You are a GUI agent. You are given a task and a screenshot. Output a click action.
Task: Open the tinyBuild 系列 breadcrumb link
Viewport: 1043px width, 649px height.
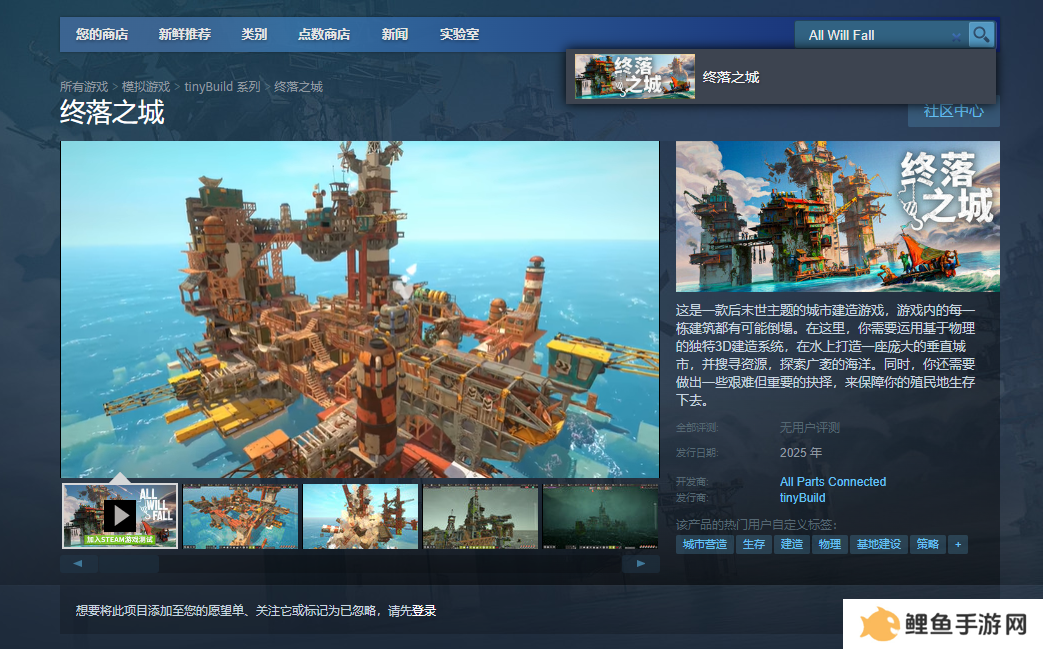[222, 86]
